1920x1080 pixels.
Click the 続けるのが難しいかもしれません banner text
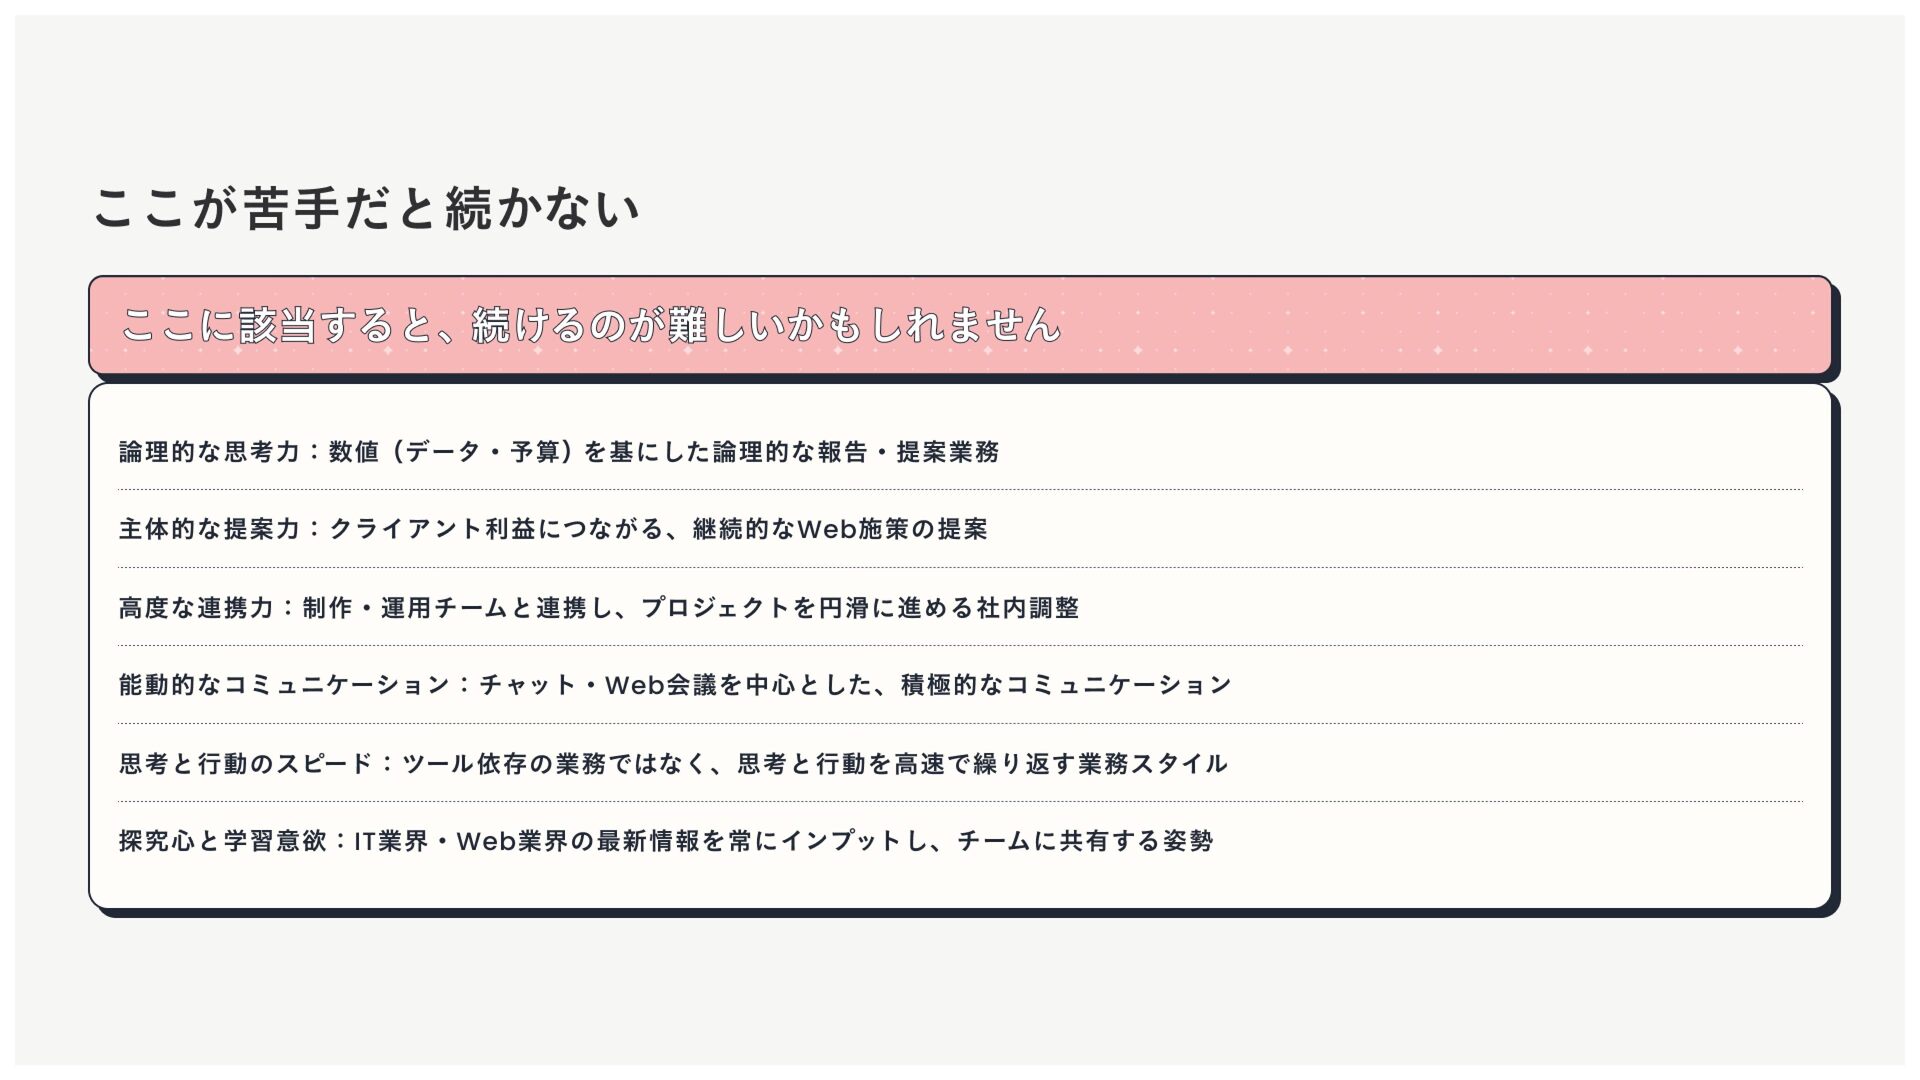click(x=765, y=325)
